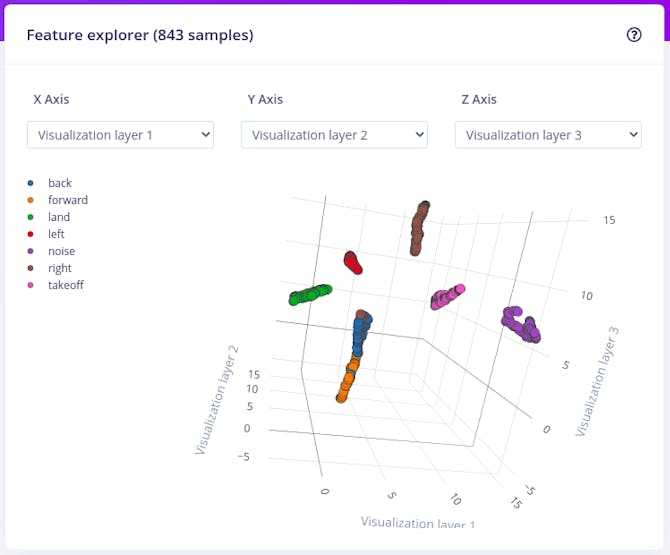The image size is (670, 555).
Task: Click the 'right' legend label
Action: [60, 268]
